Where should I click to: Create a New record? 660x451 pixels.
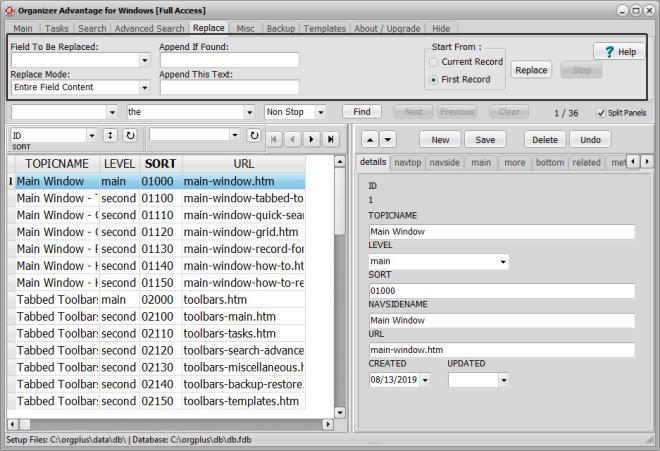pyautogui.click(x=440, y=140)
